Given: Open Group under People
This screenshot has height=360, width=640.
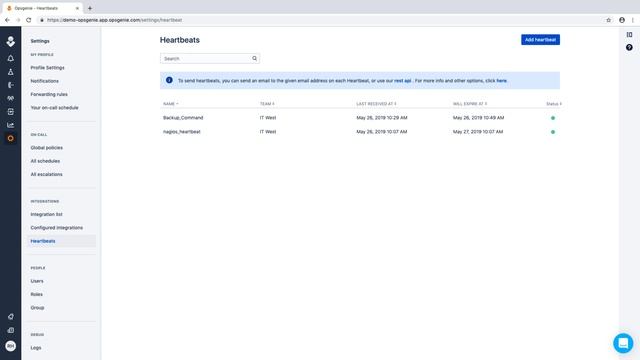Looking at the screenshot, I should tap(37, 308).
